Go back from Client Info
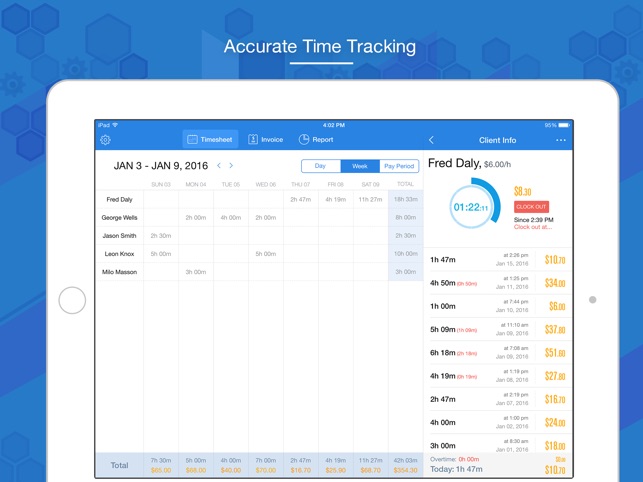Viewport: 643px width, 482px height. click(x=431, y=140)
